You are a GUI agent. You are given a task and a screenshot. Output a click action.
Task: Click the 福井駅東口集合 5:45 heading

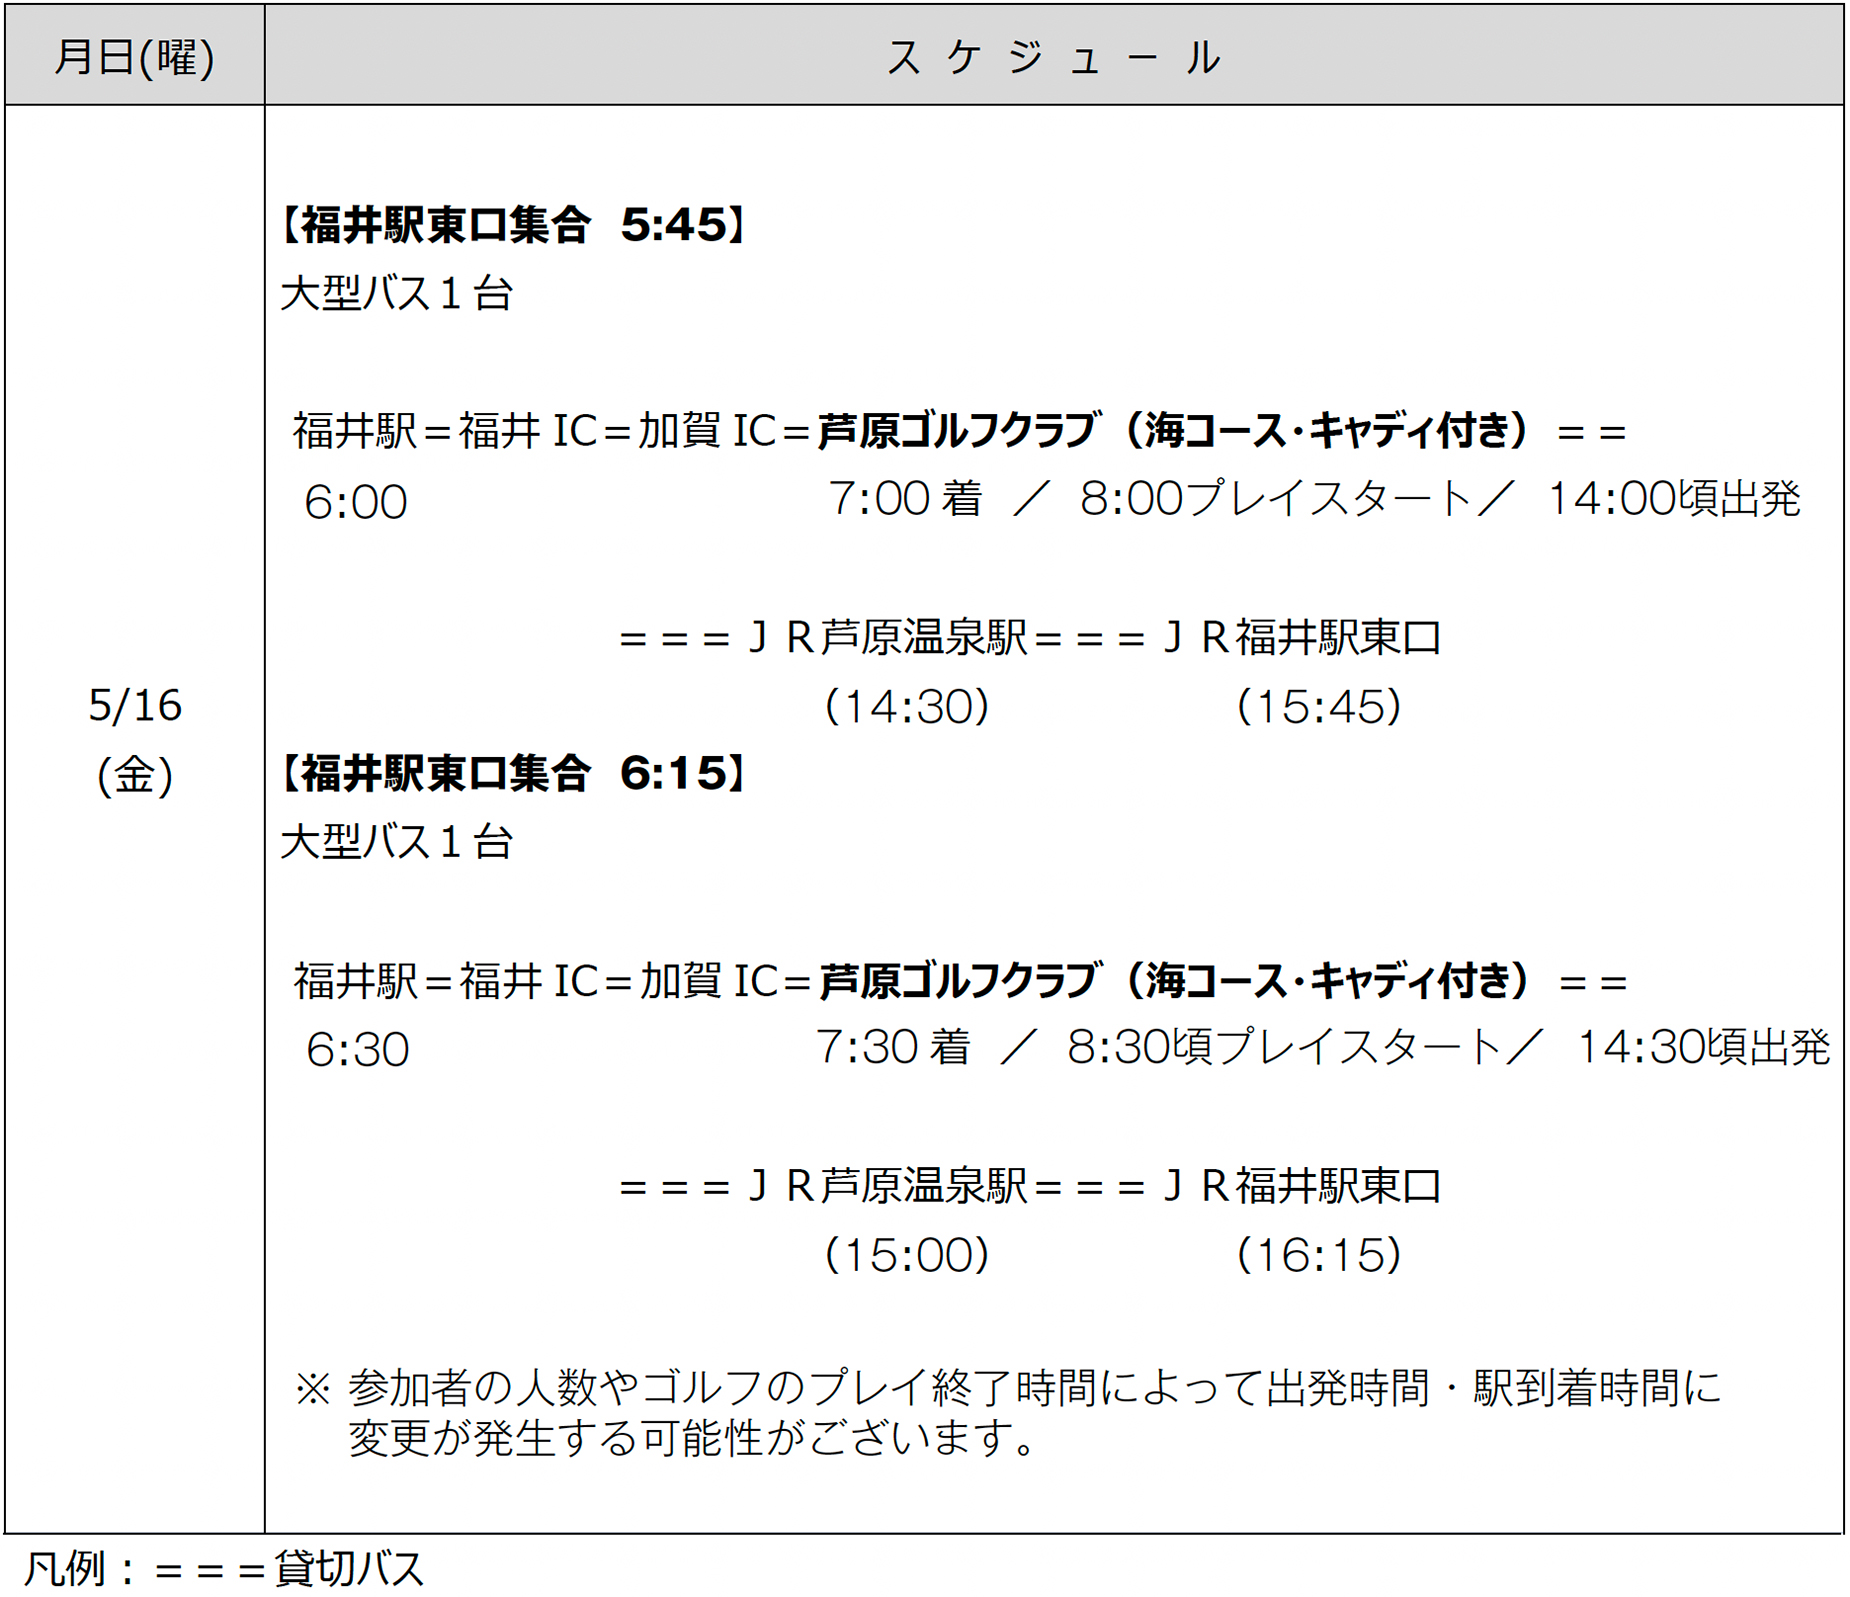pyautogui.click(x=513, y=224)
